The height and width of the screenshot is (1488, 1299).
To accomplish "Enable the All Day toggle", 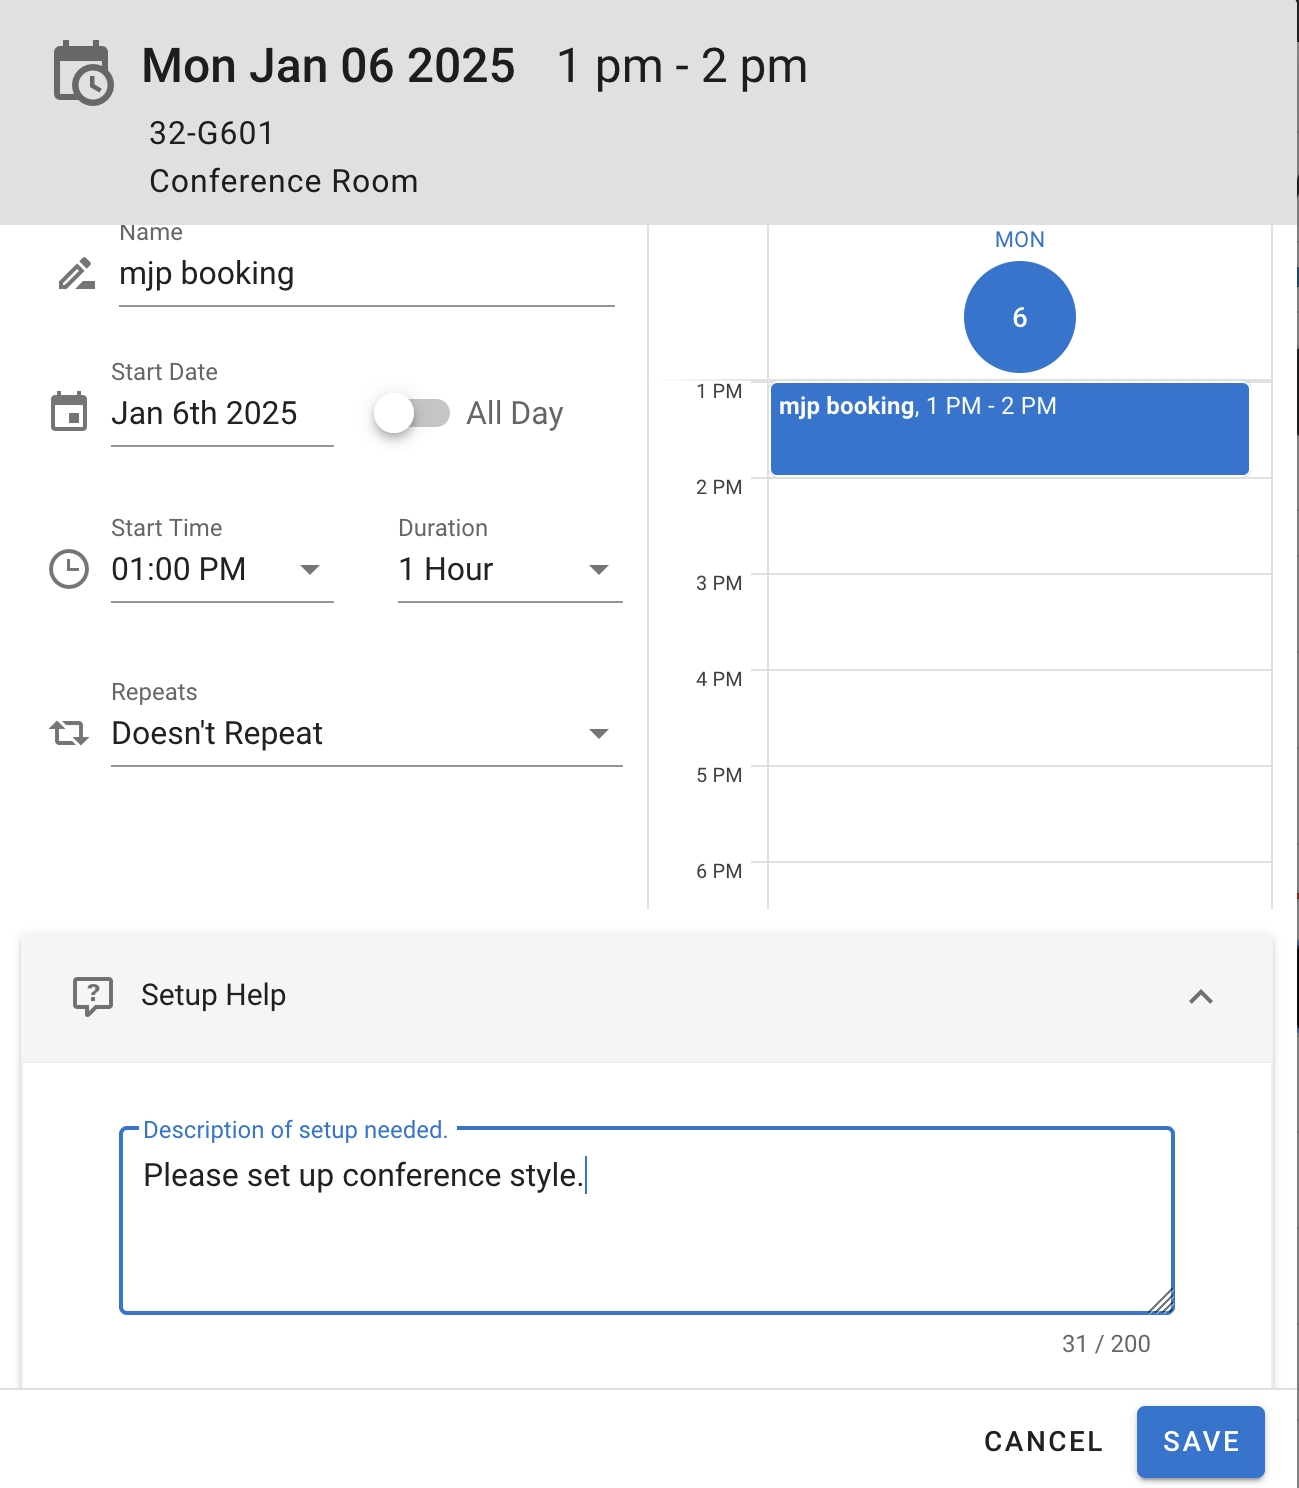I will pyautogui.click(x=413, y=413).
